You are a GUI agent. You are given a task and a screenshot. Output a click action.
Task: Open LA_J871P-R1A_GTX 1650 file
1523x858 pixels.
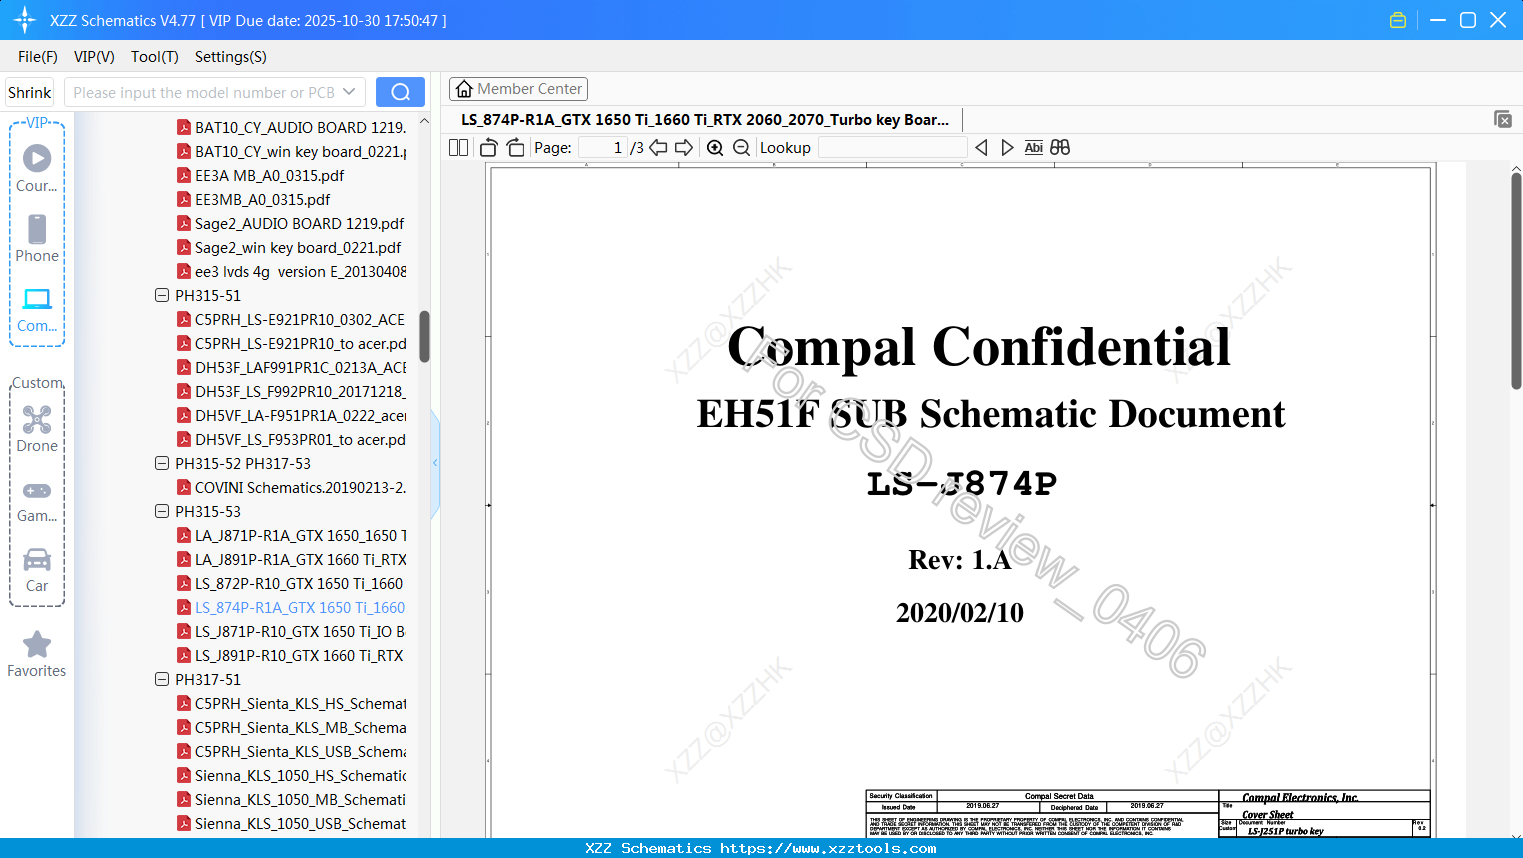click(x=292, y=536)
